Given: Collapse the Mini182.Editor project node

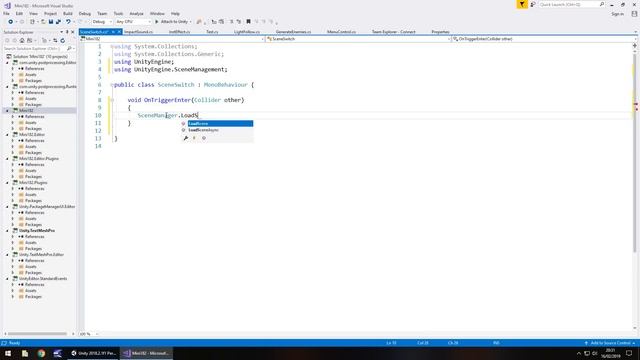Looking at the screenshot, I should pyautogui.click(x=7, y=135).
